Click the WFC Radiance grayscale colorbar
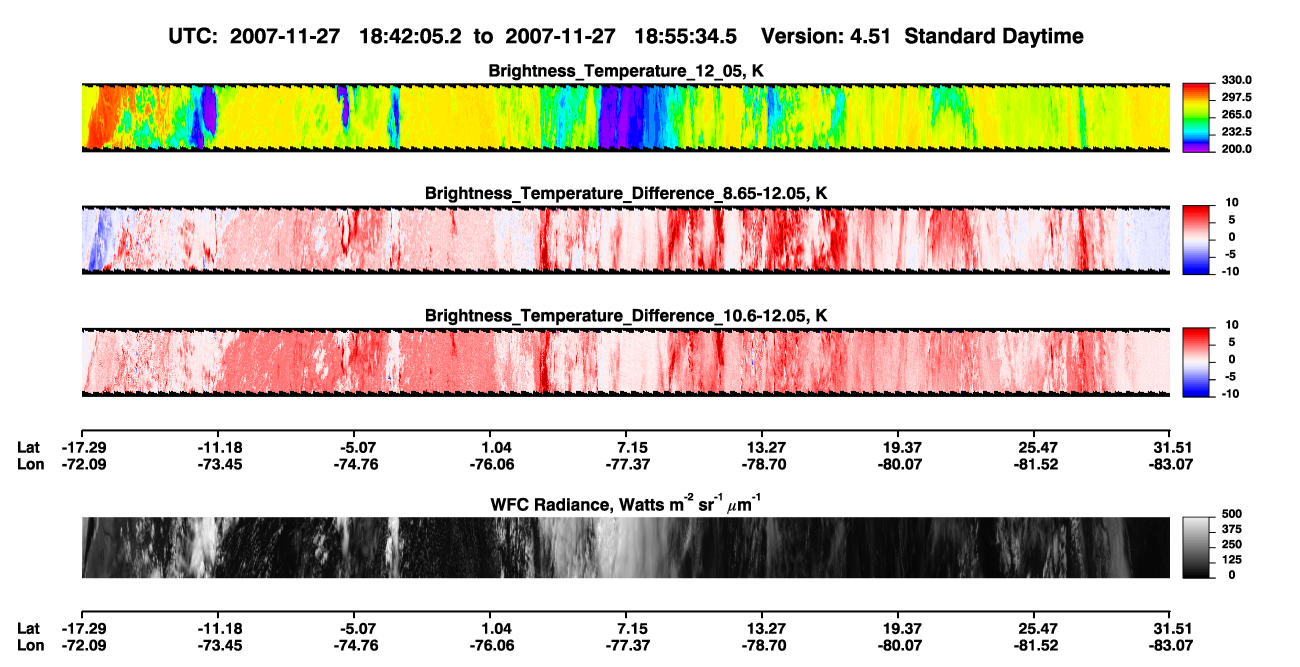Image resolution: width=1300 pixels, height=667 pixels. [x=1195, y=546]
